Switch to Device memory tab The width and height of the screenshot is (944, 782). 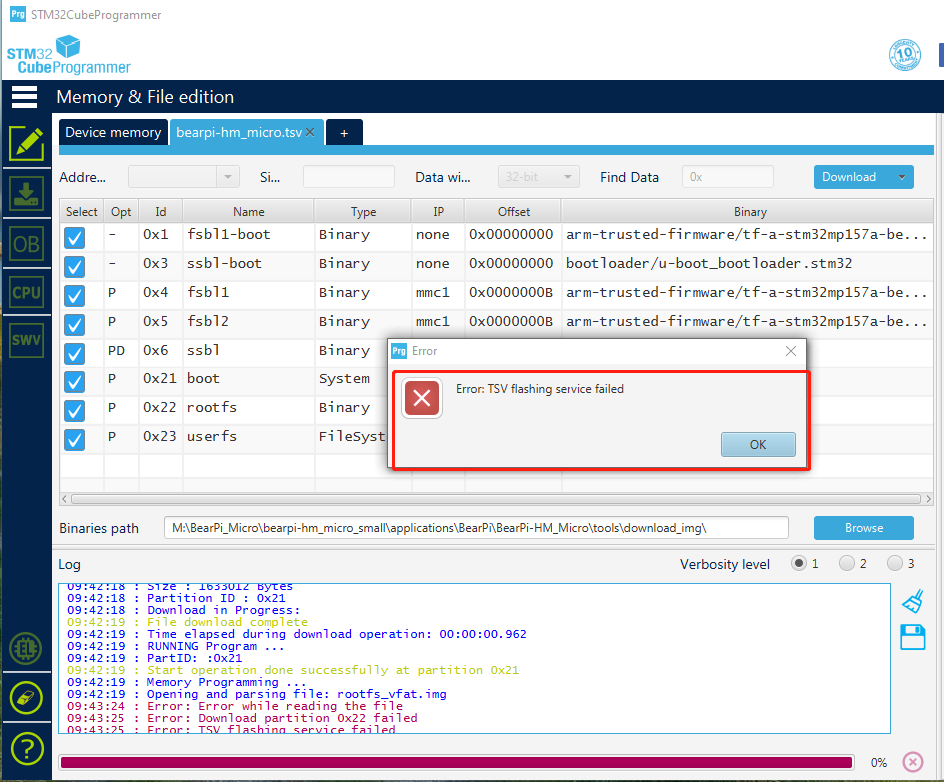click(x=113, y=132)
